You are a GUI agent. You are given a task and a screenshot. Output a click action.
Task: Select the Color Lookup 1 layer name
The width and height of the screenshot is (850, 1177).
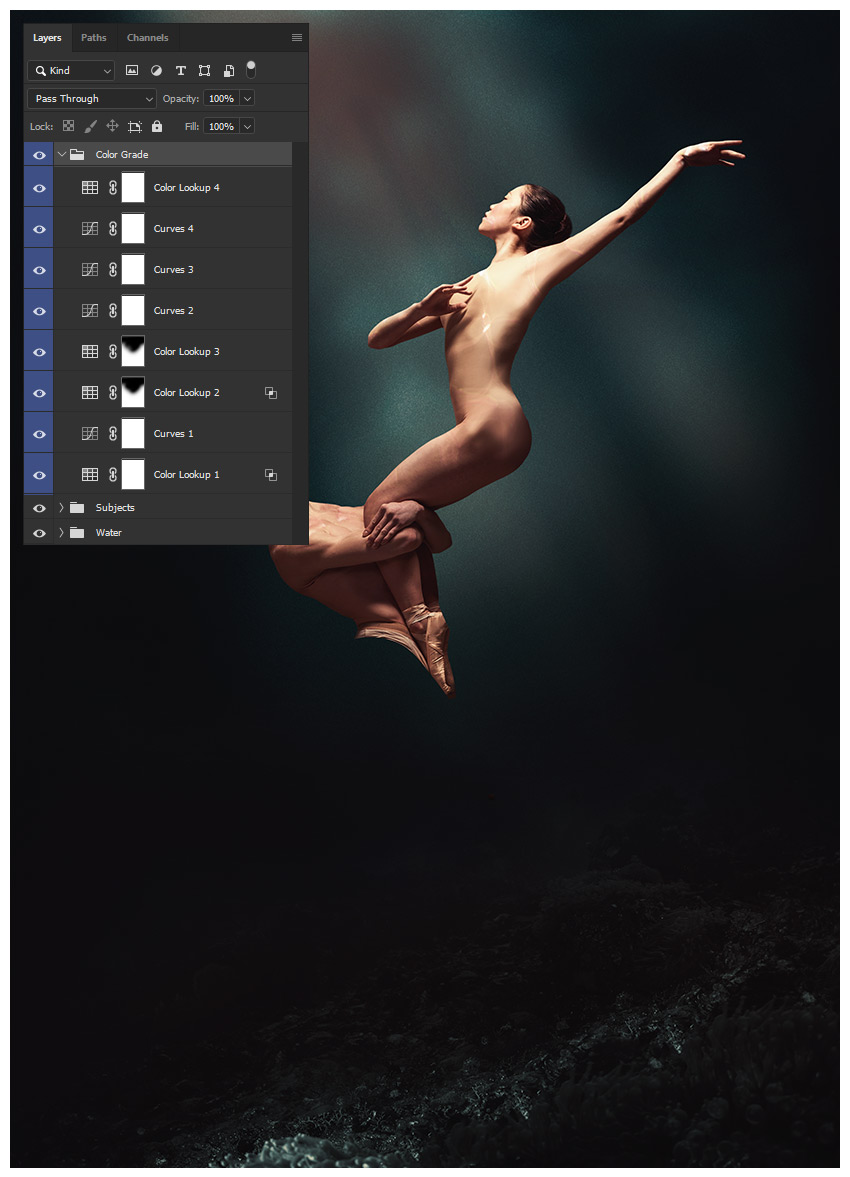[x=187, y=474]
